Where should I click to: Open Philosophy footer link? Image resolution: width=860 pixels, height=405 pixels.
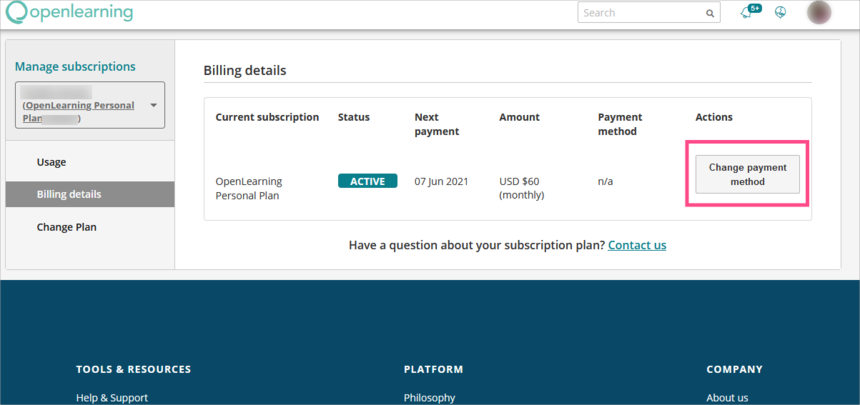click(430, 397)
